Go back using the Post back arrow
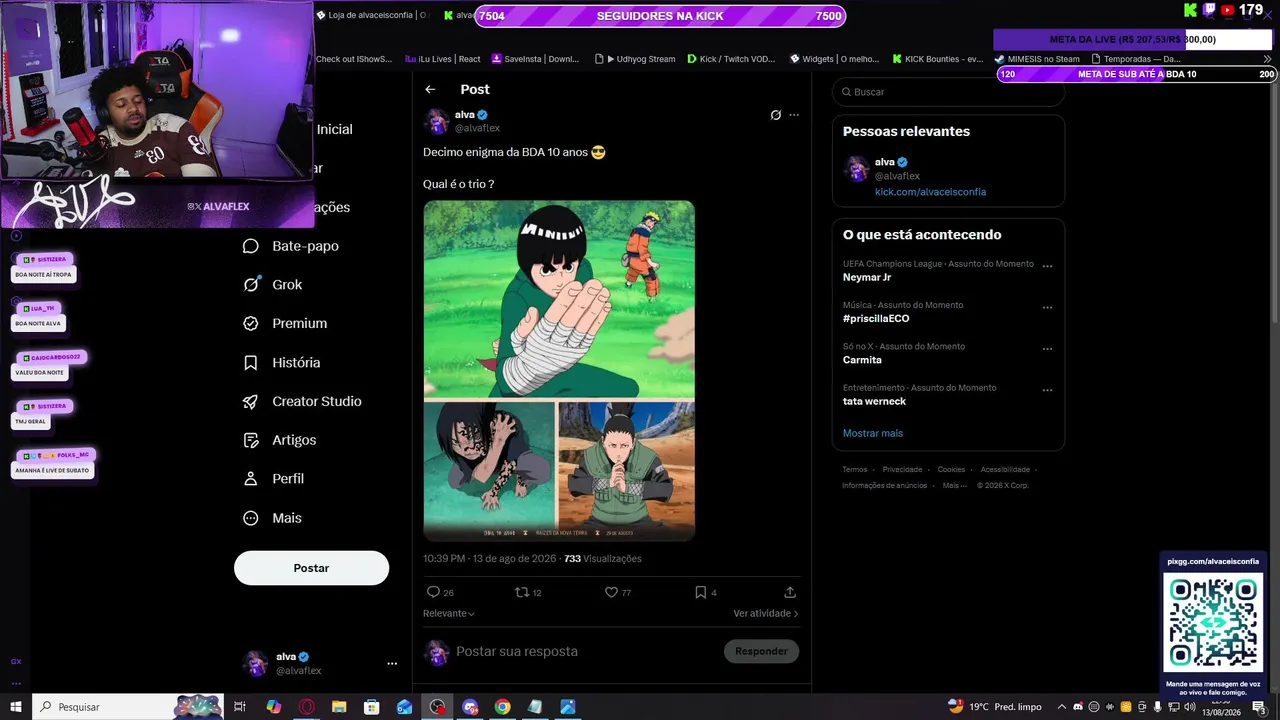This screenshot has height=720, width=1280. [x=430, y=89]
